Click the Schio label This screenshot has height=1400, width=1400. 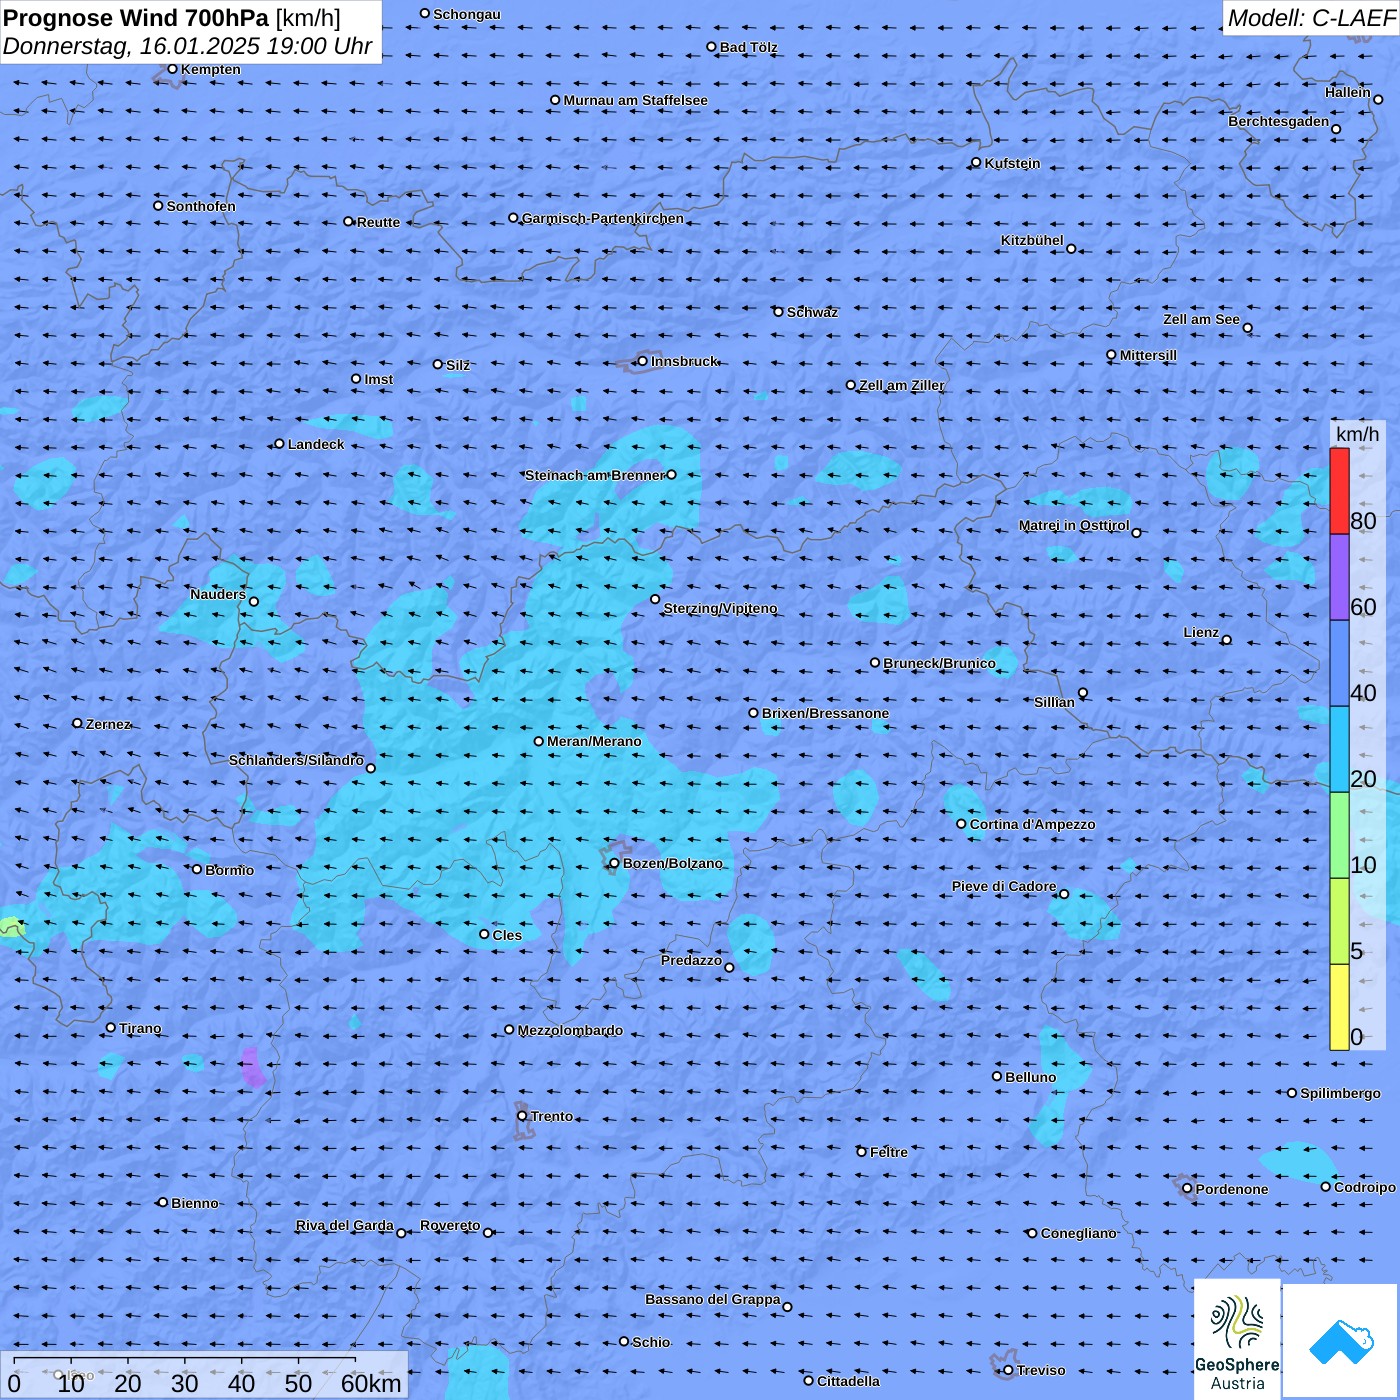(x=651, y=1342)
